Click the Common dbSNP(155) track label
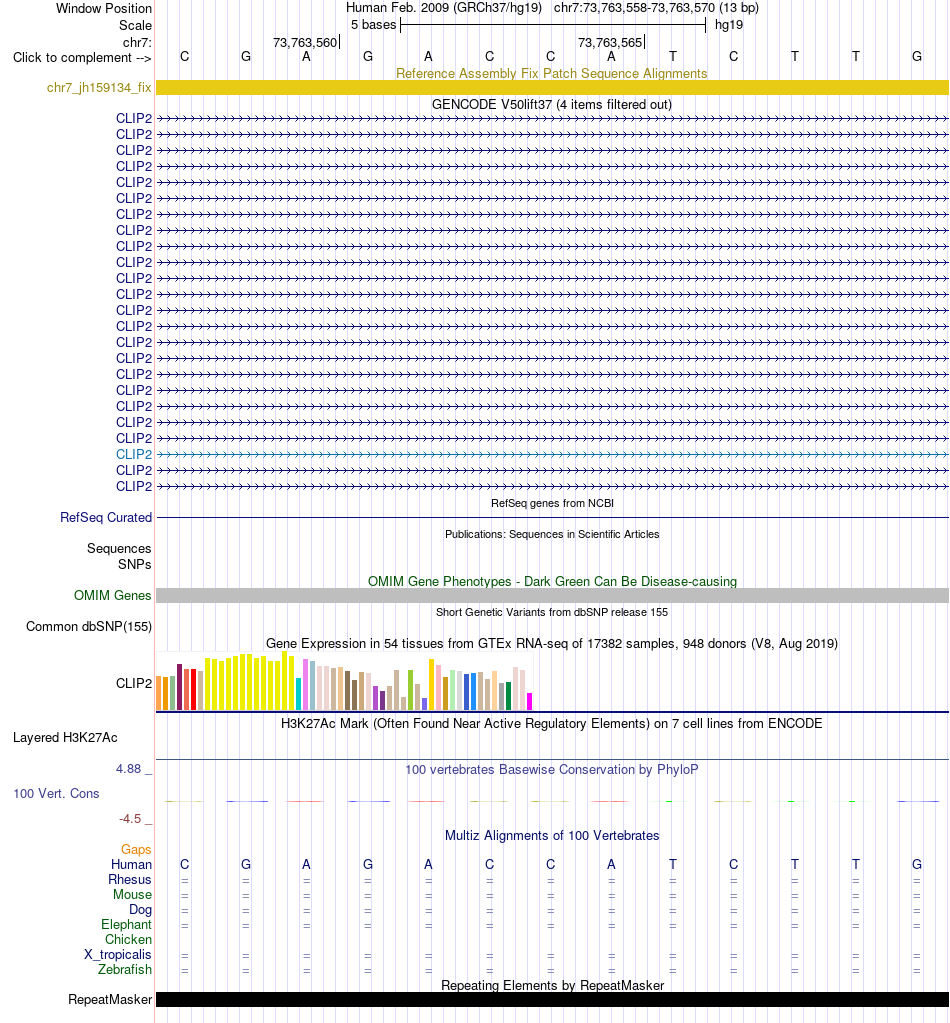This screenshot has height=1023, width=950. pyautogui.click(x=89, y=626)
